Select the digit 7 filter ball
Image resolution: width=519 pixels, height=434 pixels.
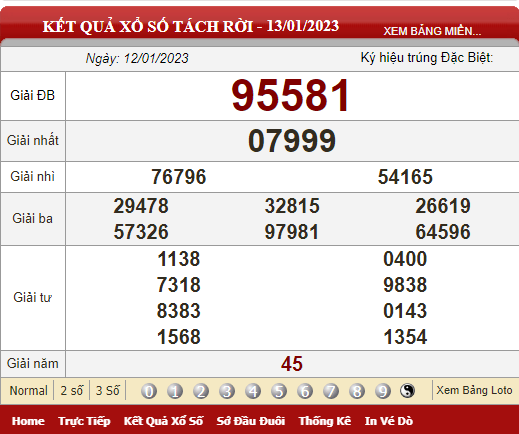tap(331, 391)
